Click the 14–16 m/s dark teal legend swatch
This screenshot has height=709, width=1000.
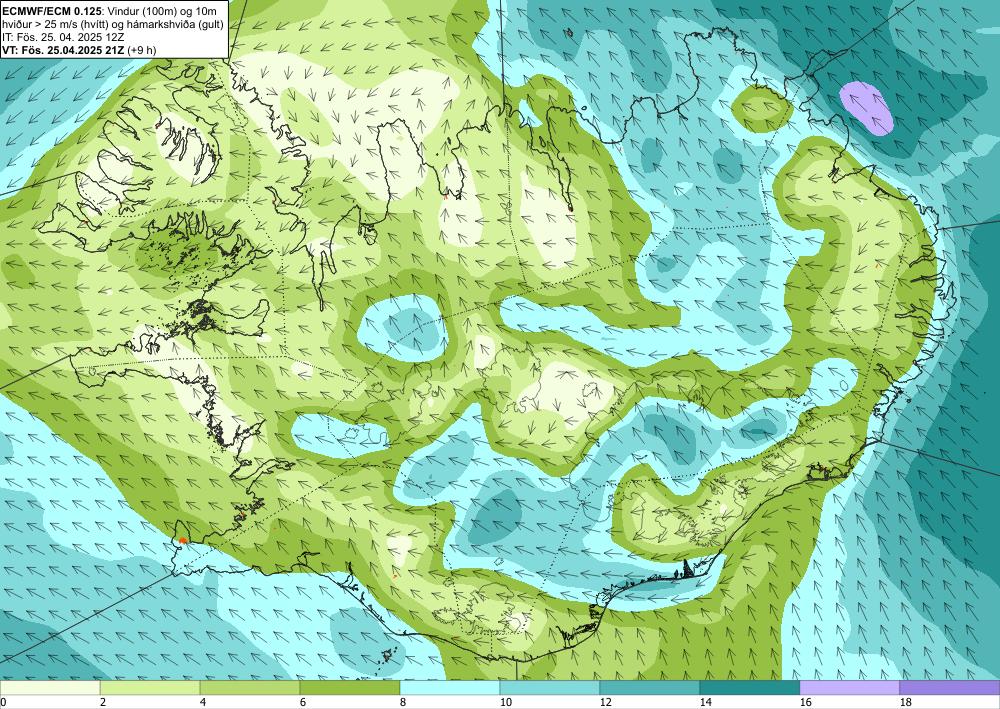[750, 687]
